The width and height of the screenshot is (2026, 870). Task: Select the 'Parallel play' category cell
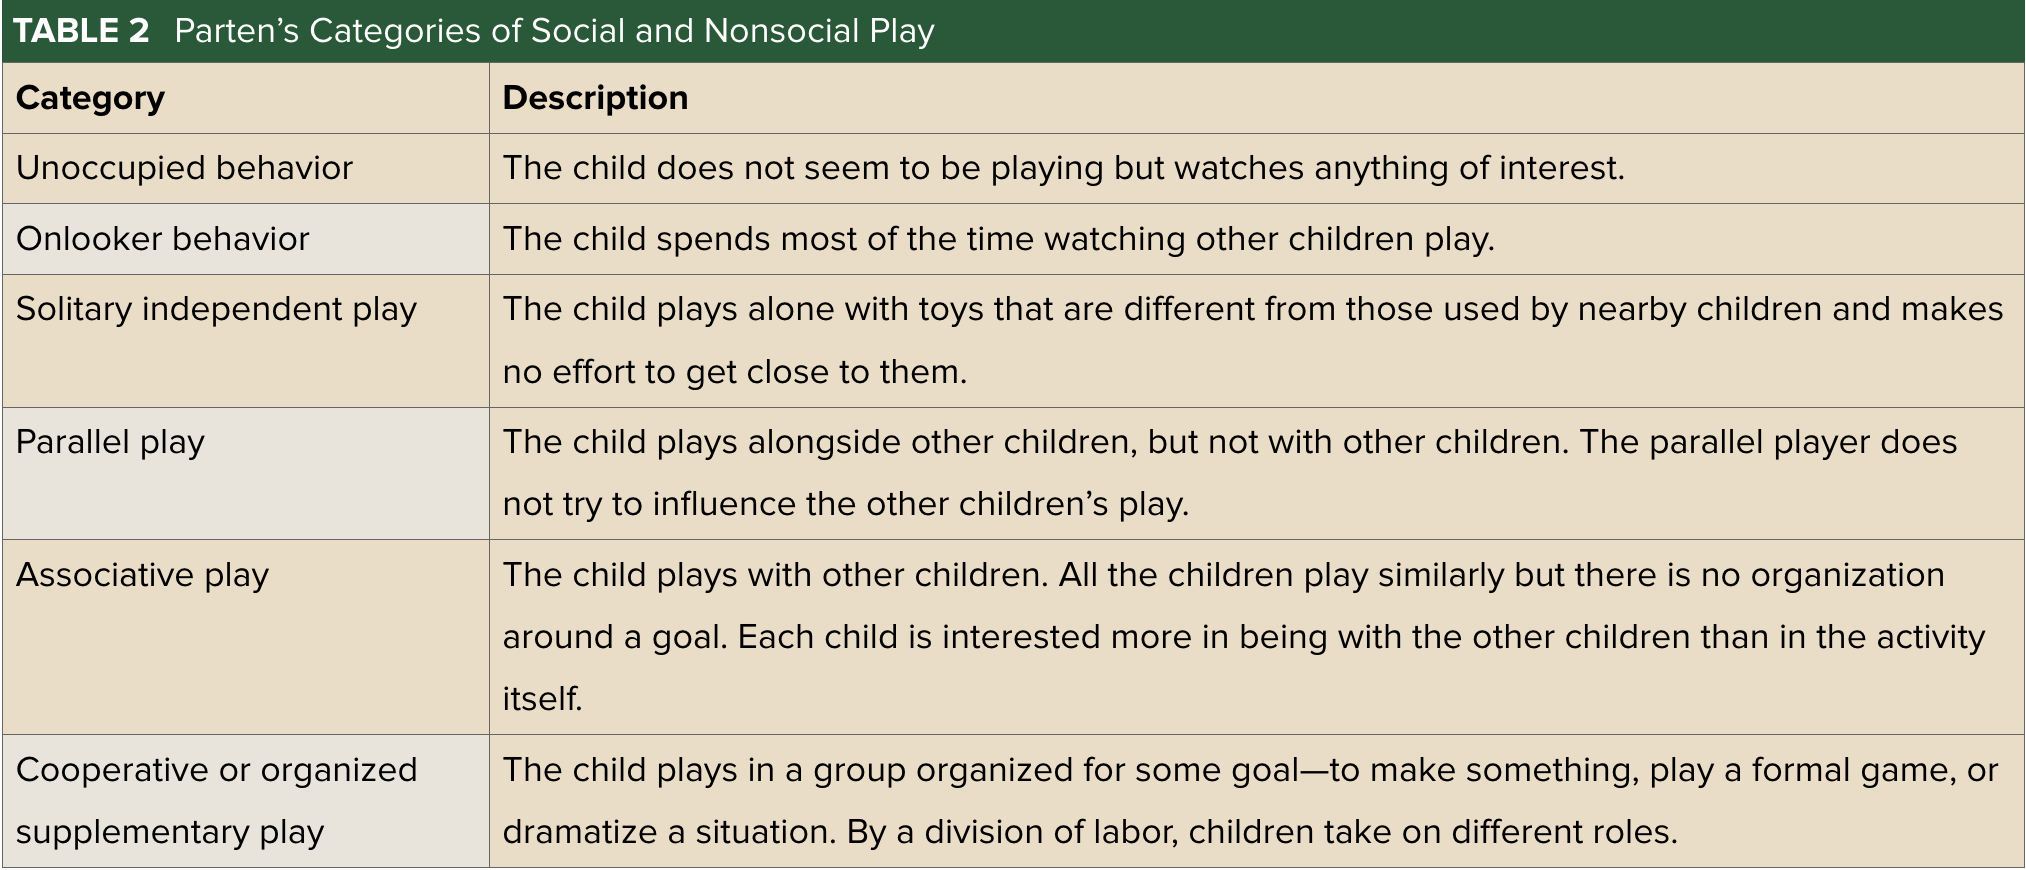(110, 442)
